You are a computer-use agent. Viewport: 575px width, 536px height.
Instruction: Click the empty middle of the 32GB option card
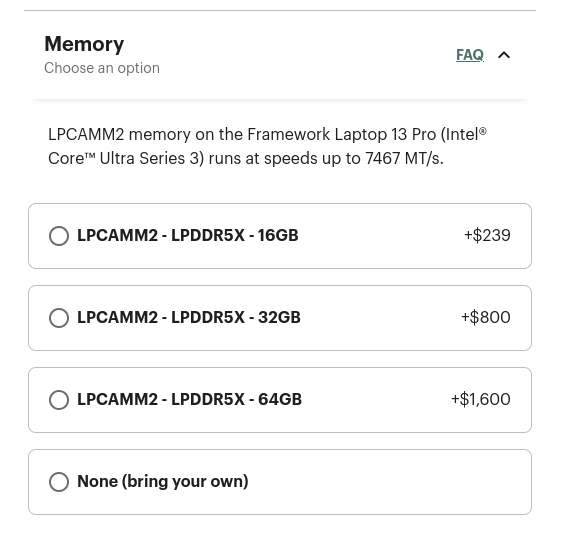(381, 318)
